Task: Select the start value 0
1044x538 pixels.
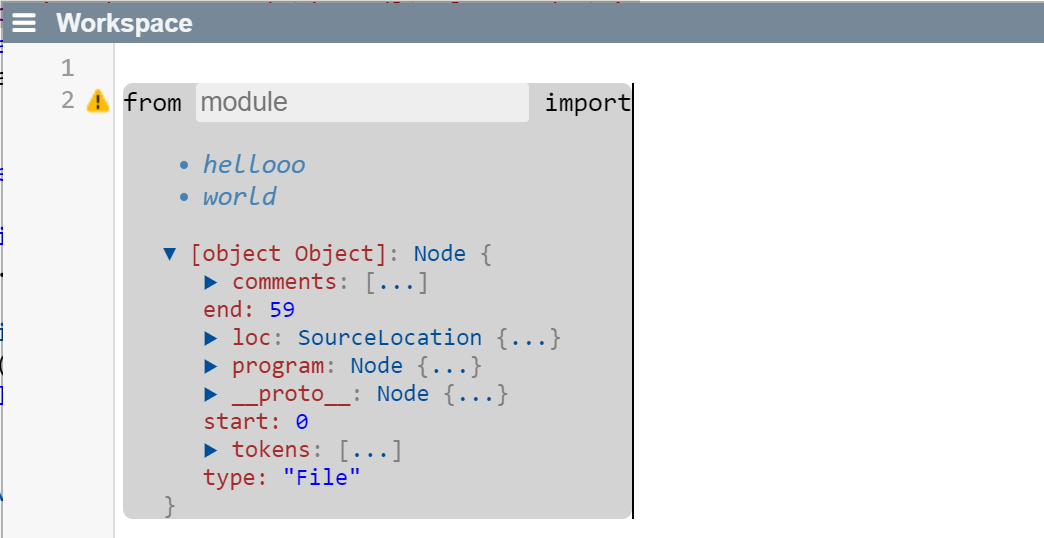Action: click(x=301, y=422)
